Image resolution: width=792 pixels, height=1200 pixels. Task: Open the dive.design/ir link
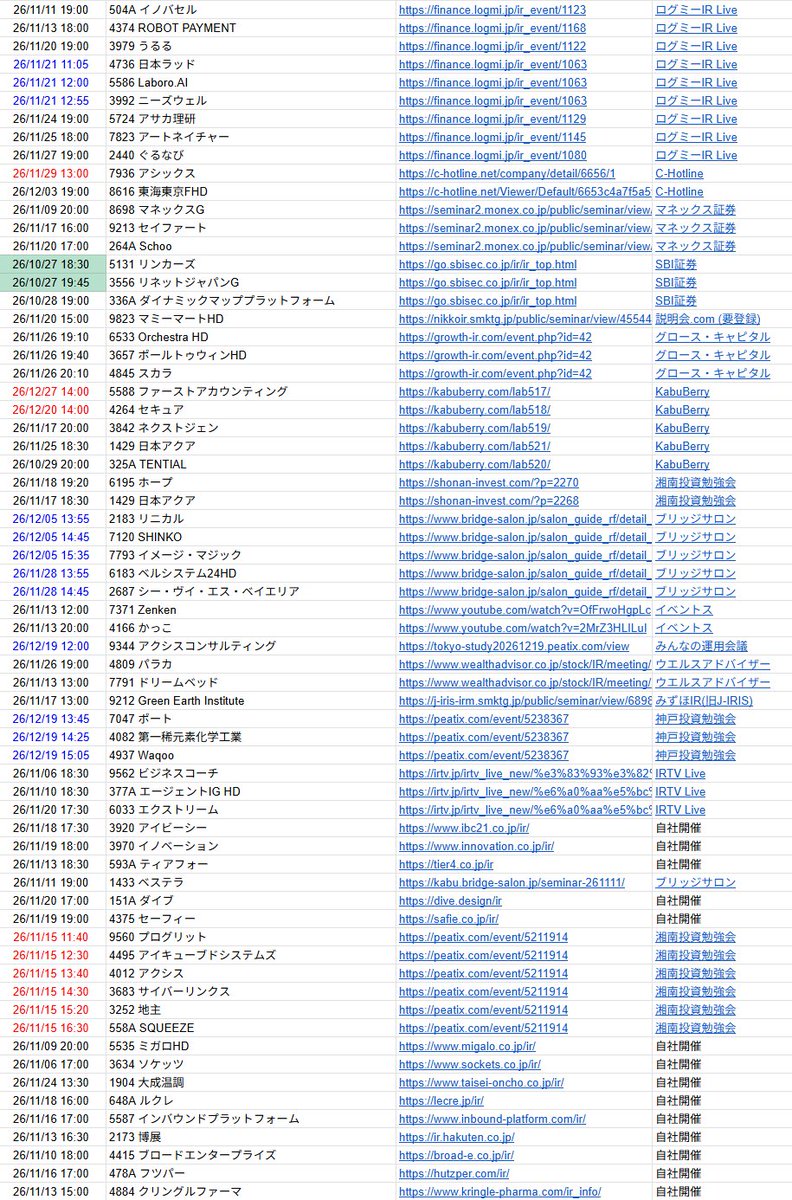click(x=450, y=901)
